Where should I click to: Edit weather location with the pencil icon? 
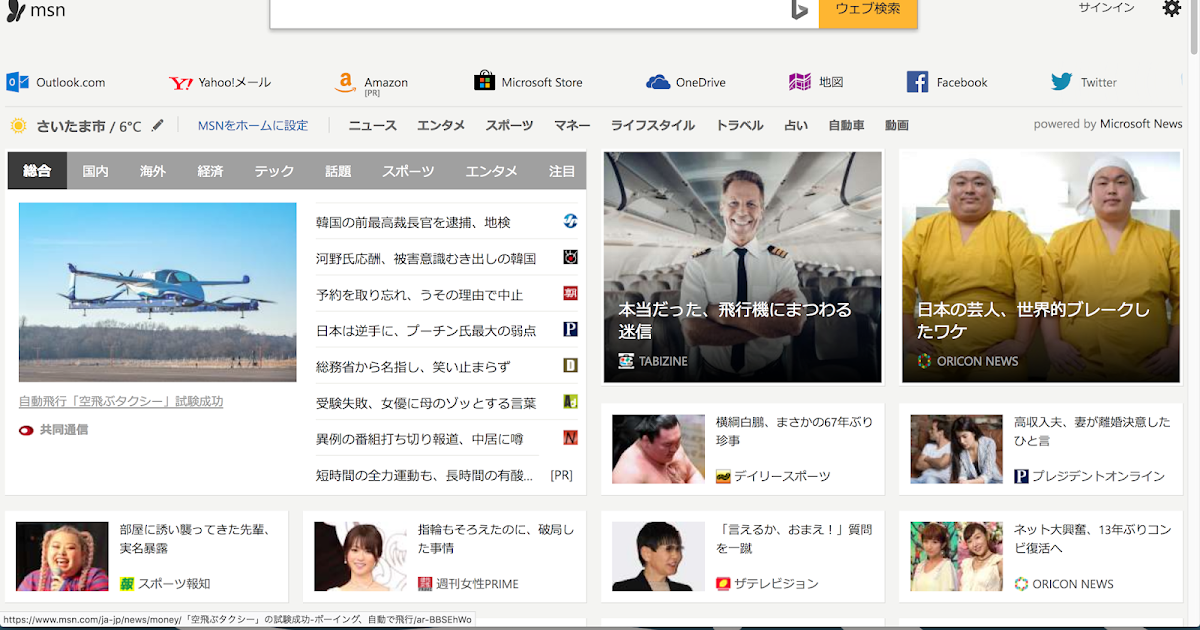[x=157, y=124]
